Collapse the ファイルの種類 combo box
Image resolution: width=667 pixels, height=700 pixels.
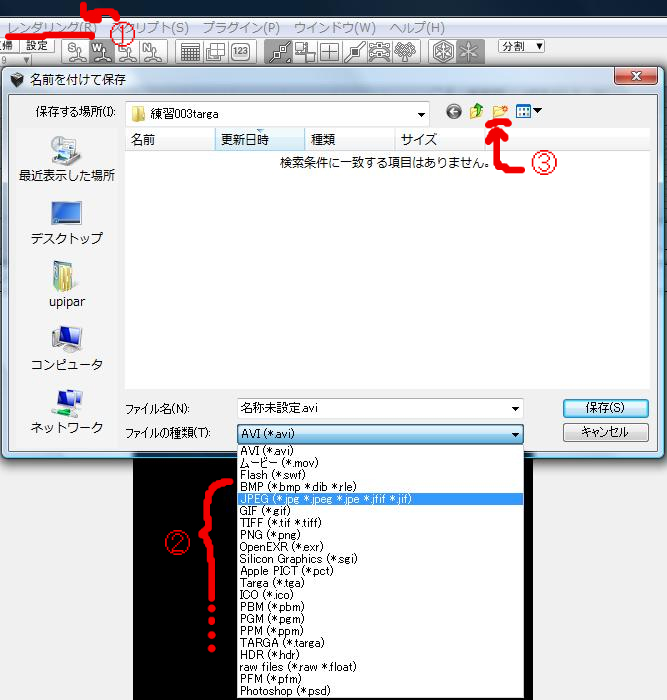[380, 433]
